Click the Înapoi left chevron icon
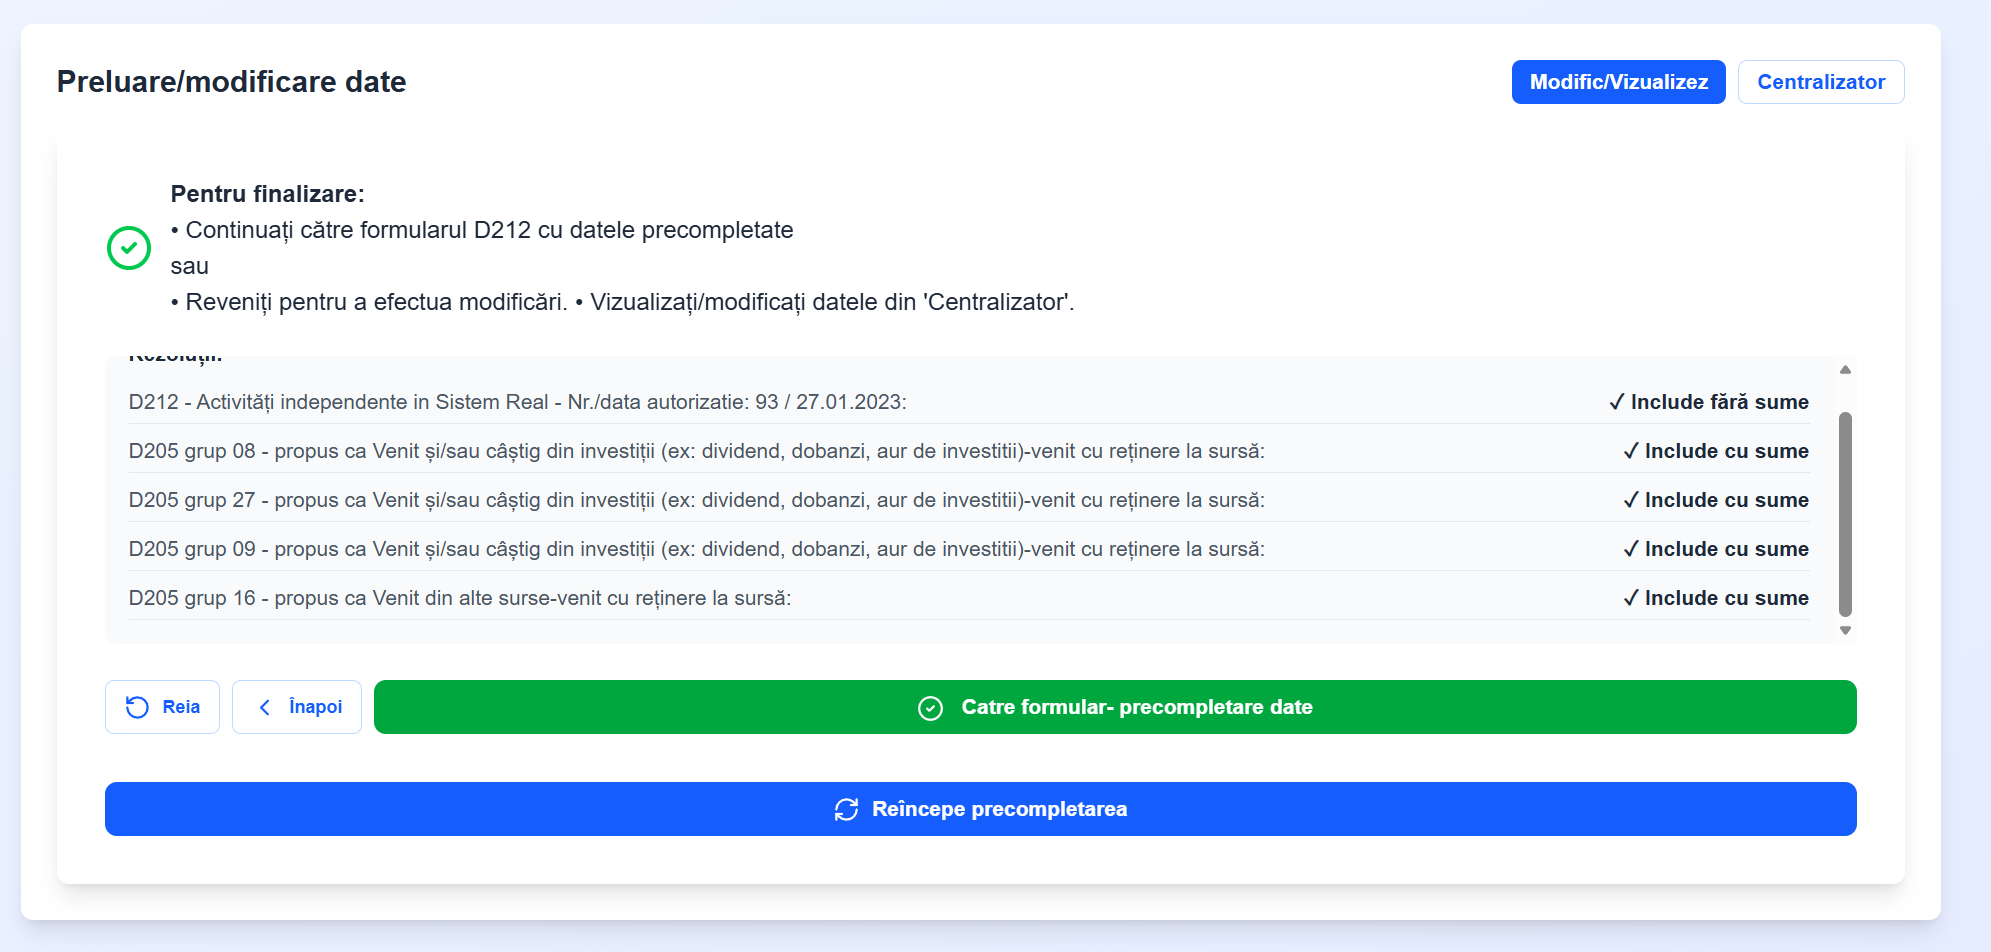Image resolution: width=1991 pixels, height=952 pixels. 265,707
